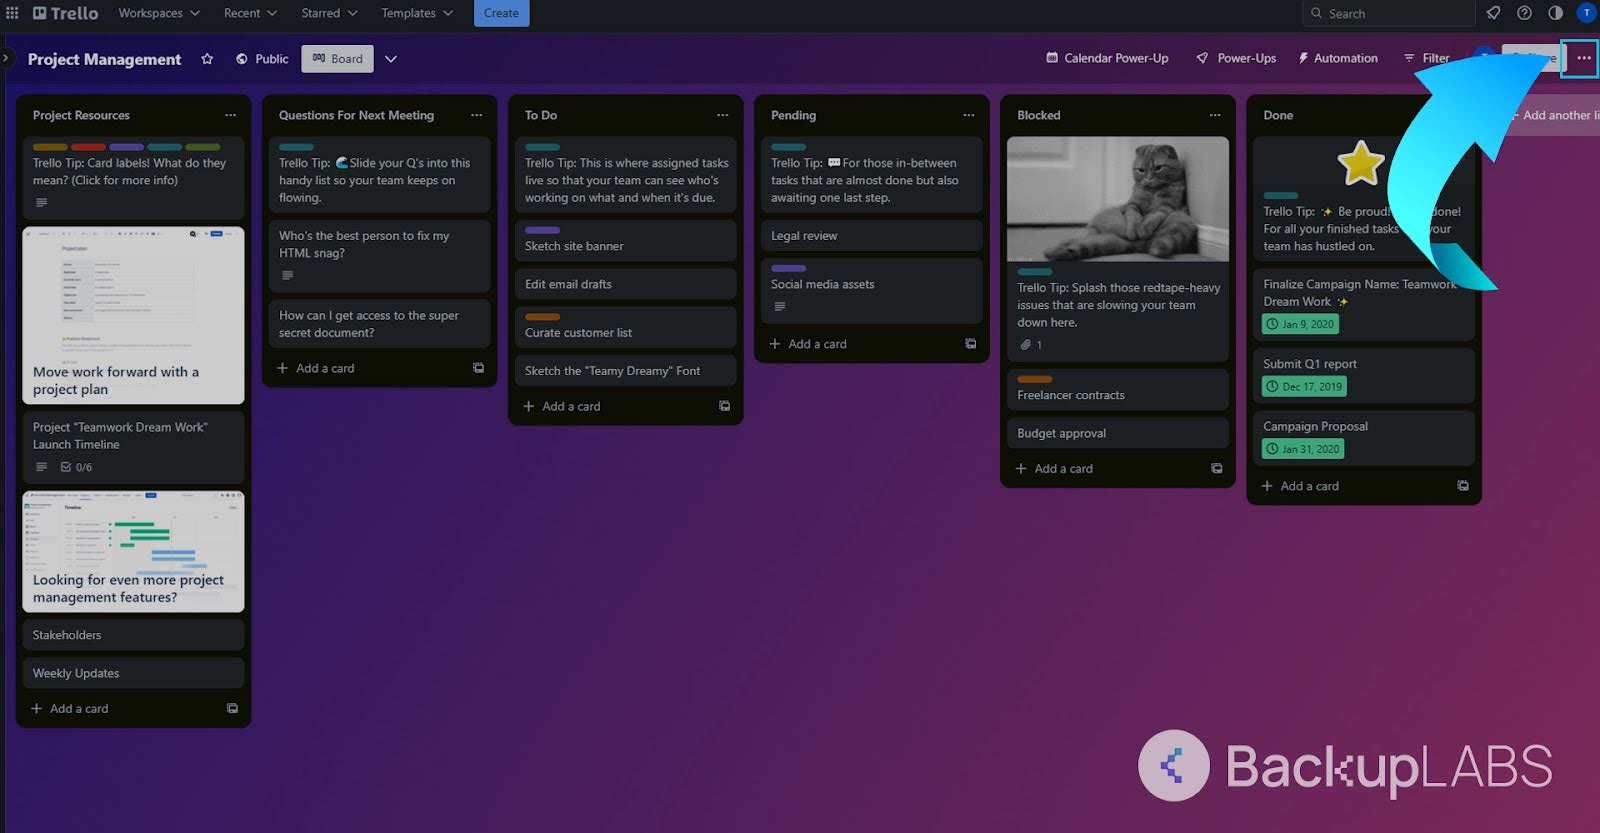The image size is (1600, 833).
Task: Change the Public visibility setting
Action: coord(262,59)
